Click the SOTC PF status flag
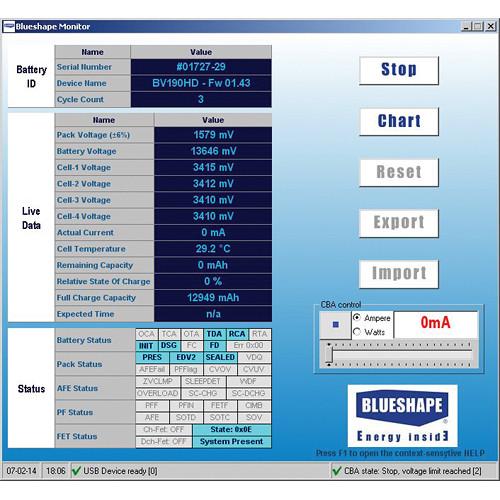The image size is (500, 500). click(220, 417)
